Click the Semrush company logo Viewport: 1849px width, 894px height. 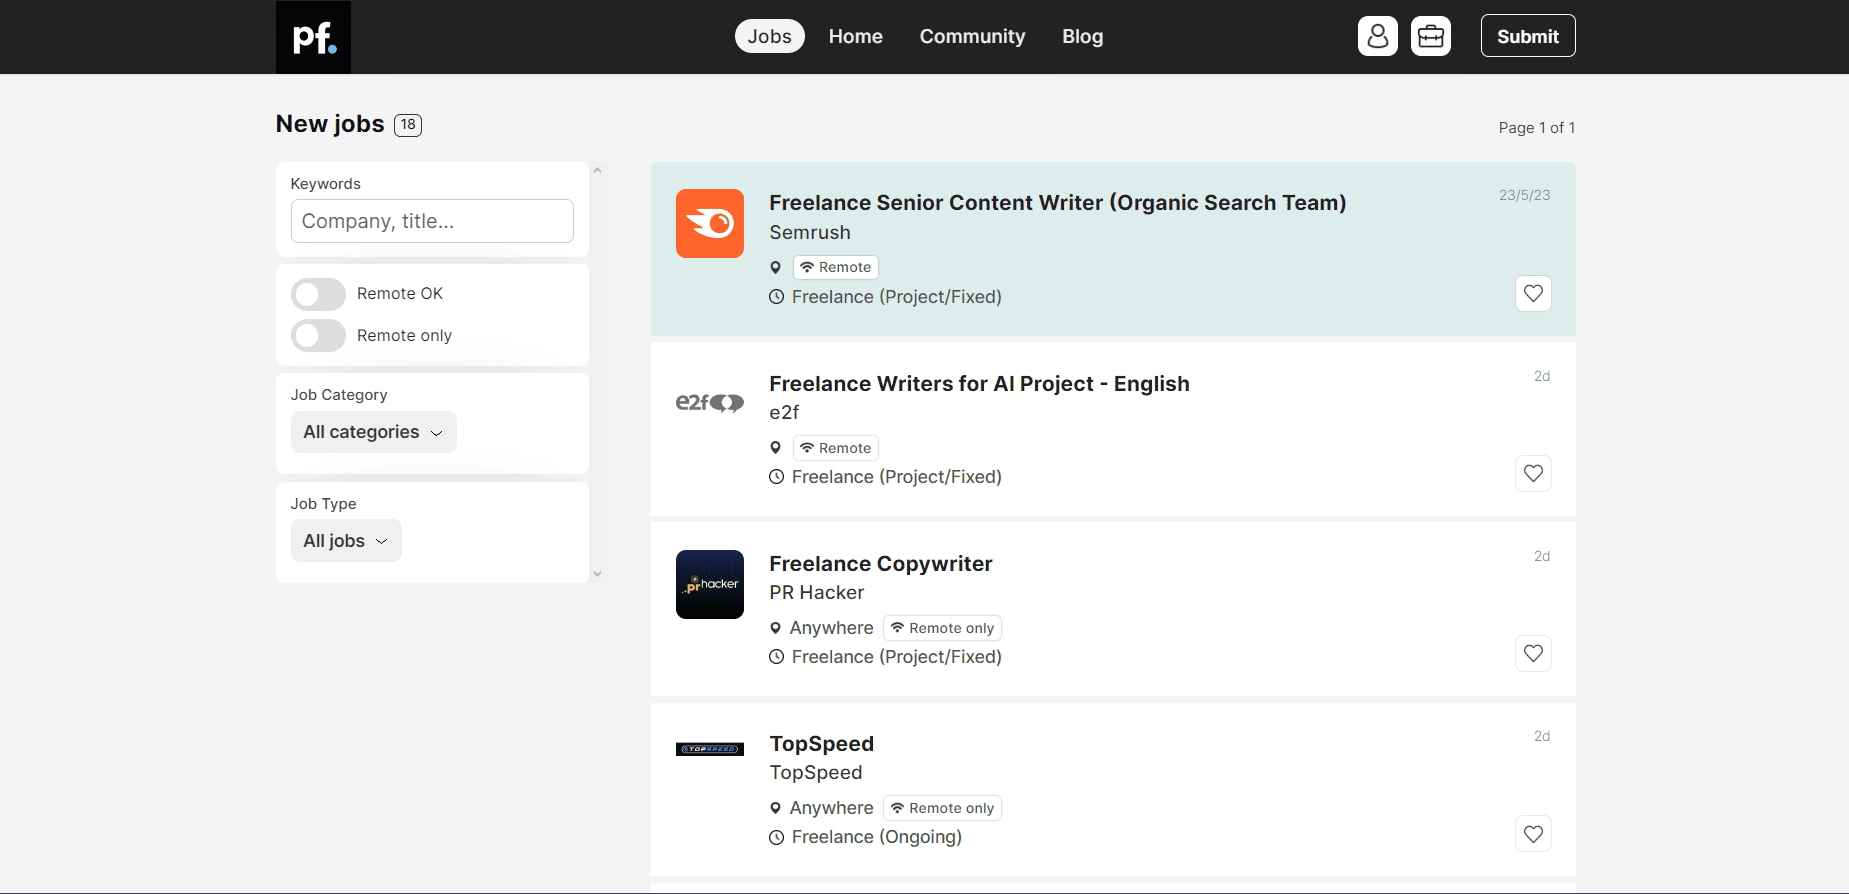(709, 223)
